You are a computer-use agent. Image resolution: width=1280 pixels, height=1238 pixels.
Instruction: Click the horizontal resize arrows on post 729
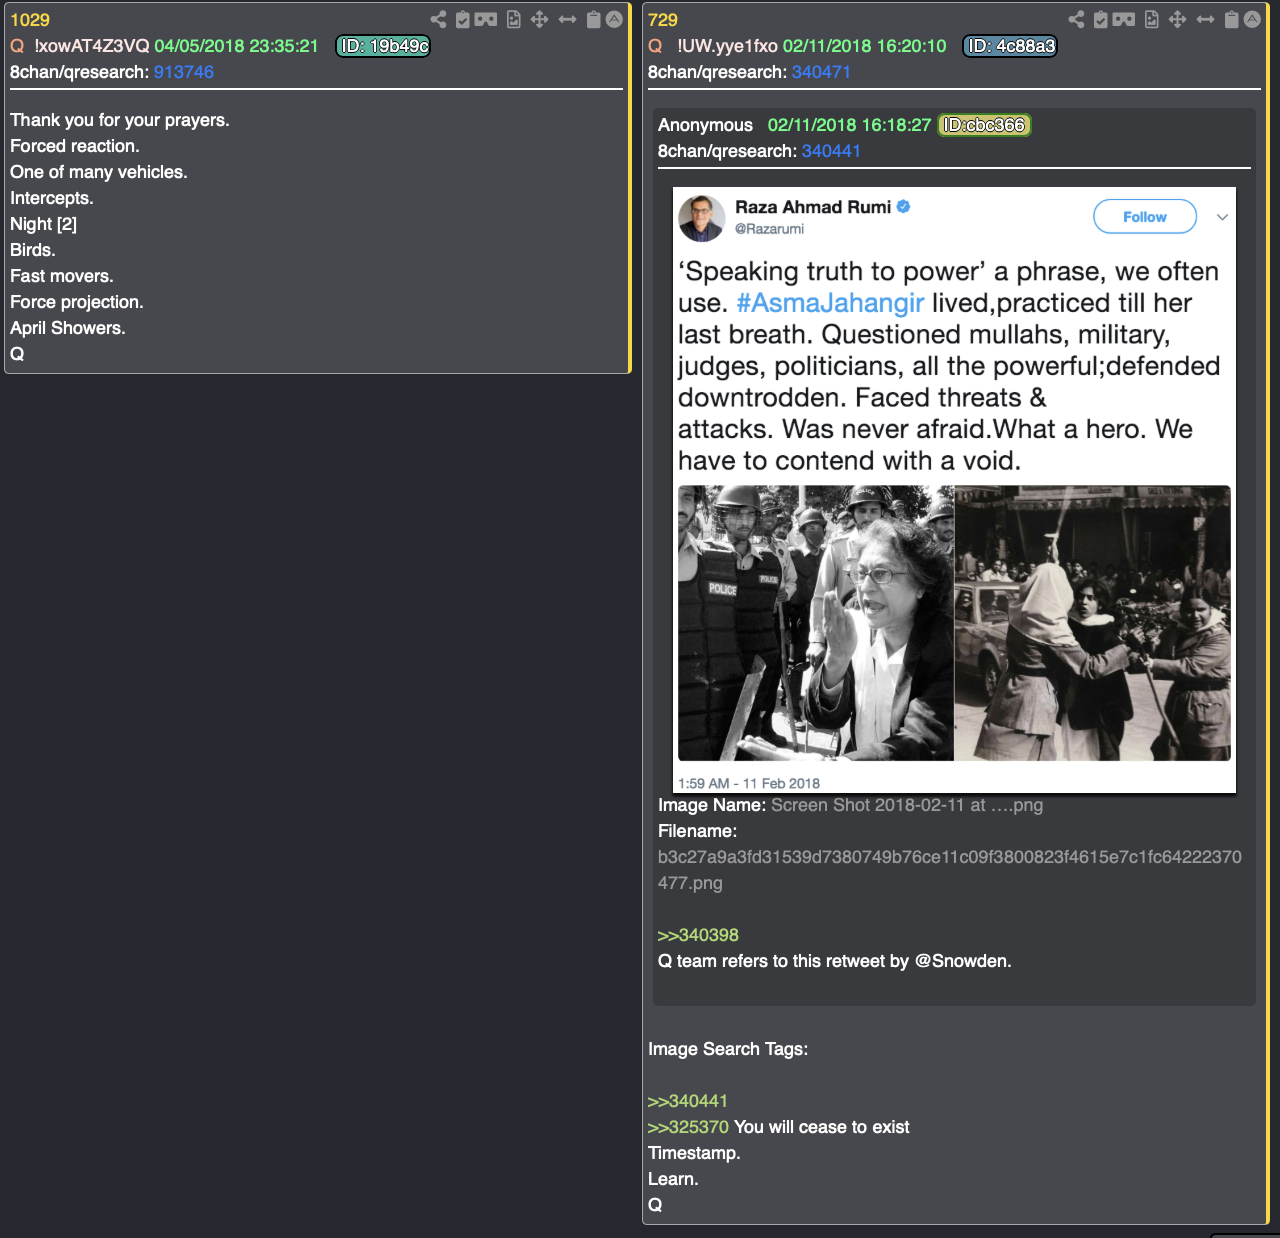pyautogui.click(x=1205, y=19)
